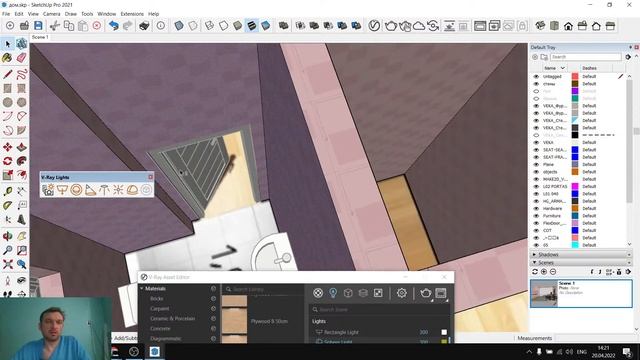Undo the last action
This screenshot has width=640, height=360.
(113, 26)
